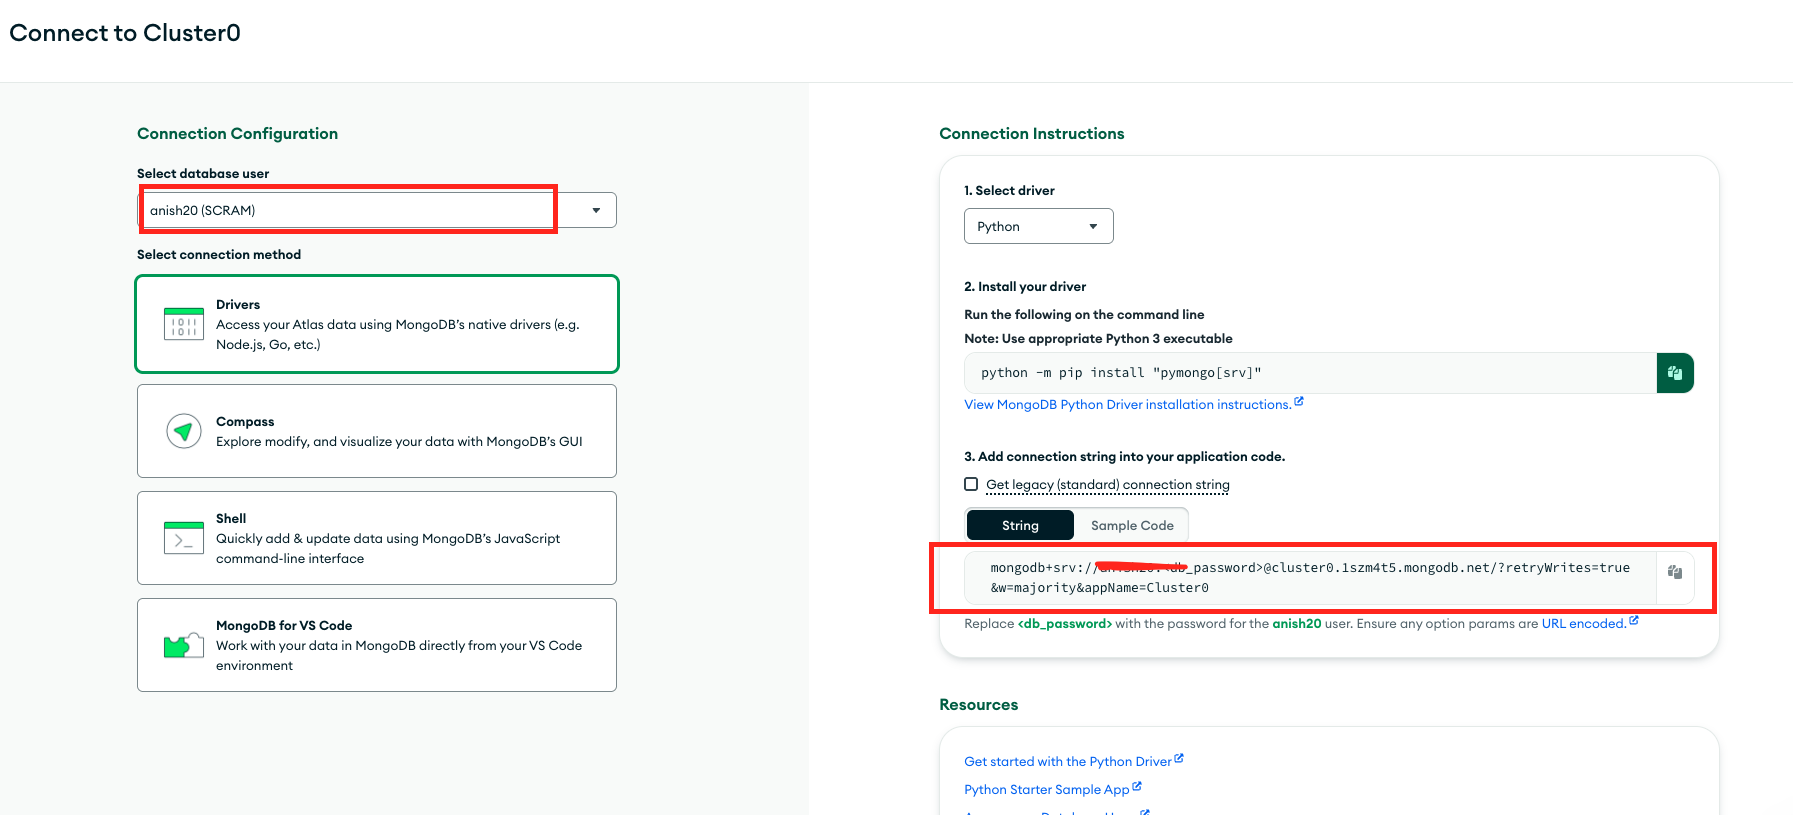Open MongoDB Python Driver installation instructions
Viewport: 1793px width, 815px height.
click(x=1127, y=405)
